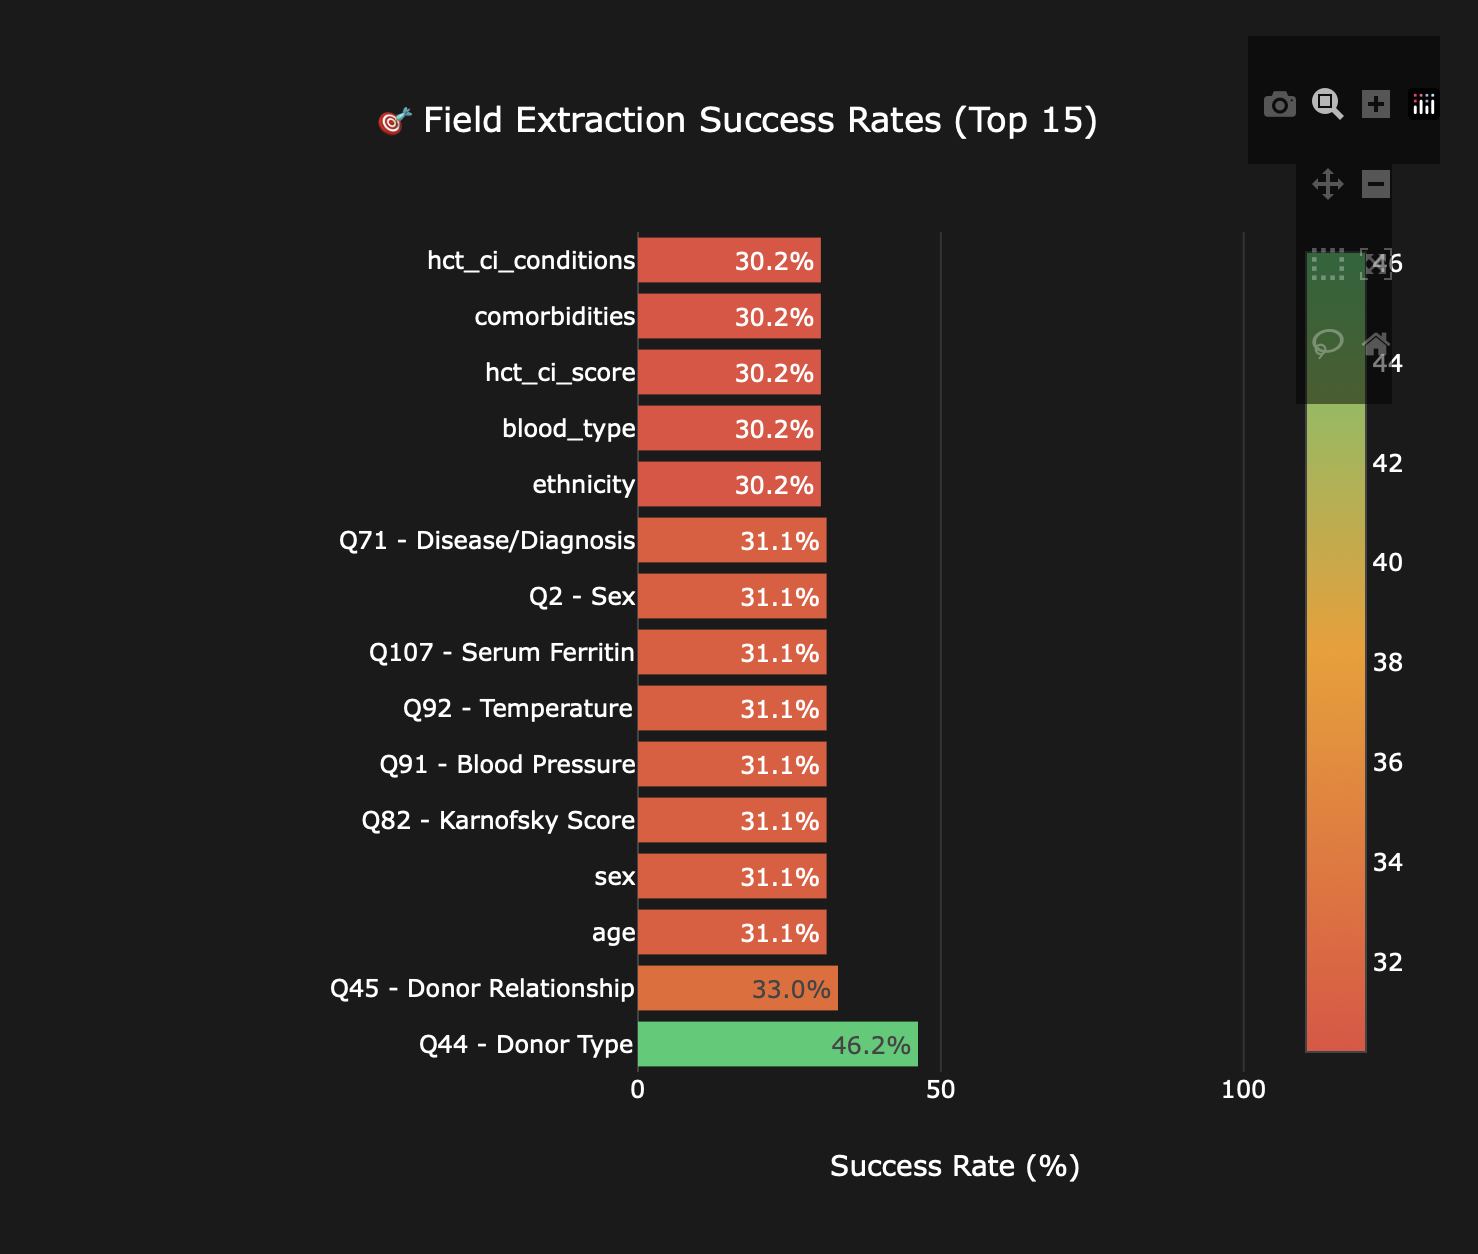Reset axes with the home icon
Screen dimensions: 1478x1254
(1377, 343)
